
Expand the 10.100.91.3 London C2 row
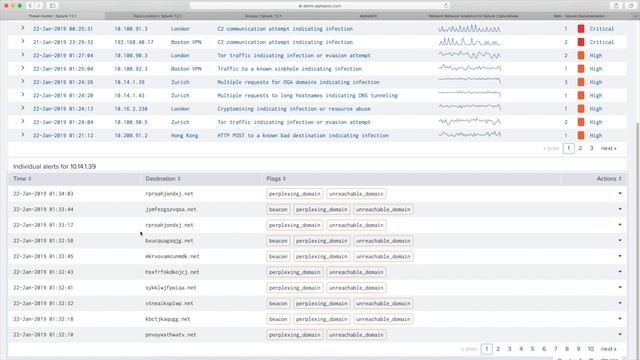(22, 28)
